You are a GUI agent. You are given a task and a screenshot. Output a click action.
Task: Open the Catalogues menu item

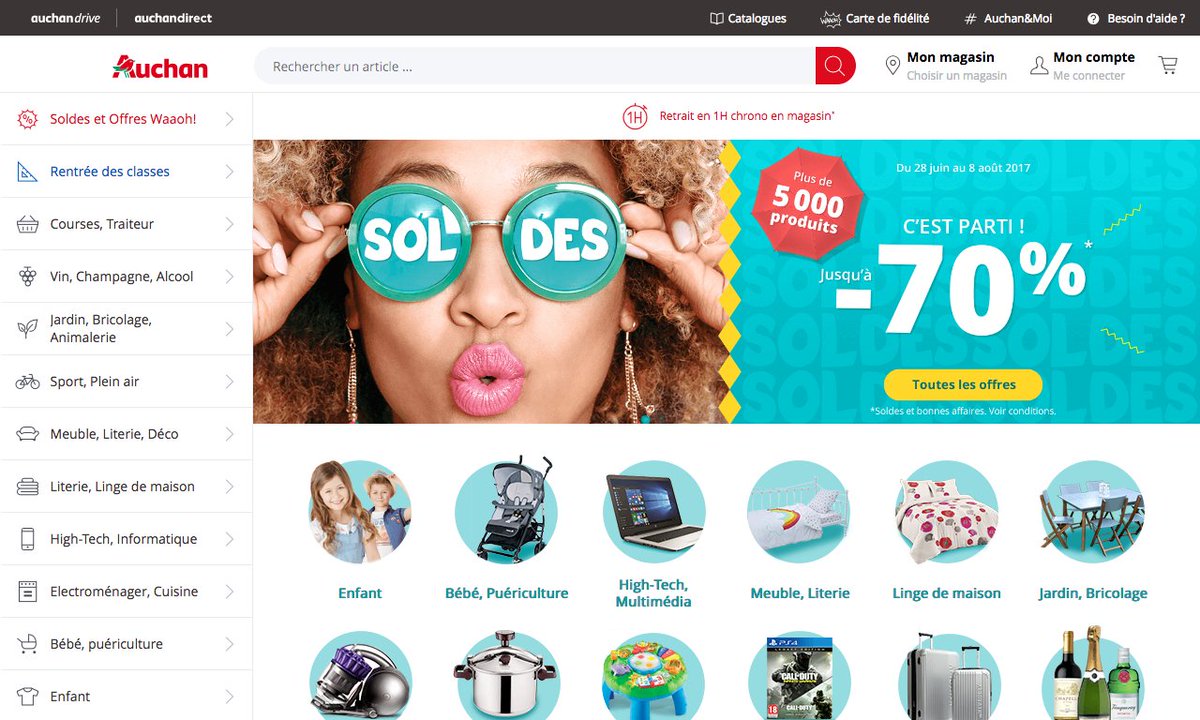[748, 18]
